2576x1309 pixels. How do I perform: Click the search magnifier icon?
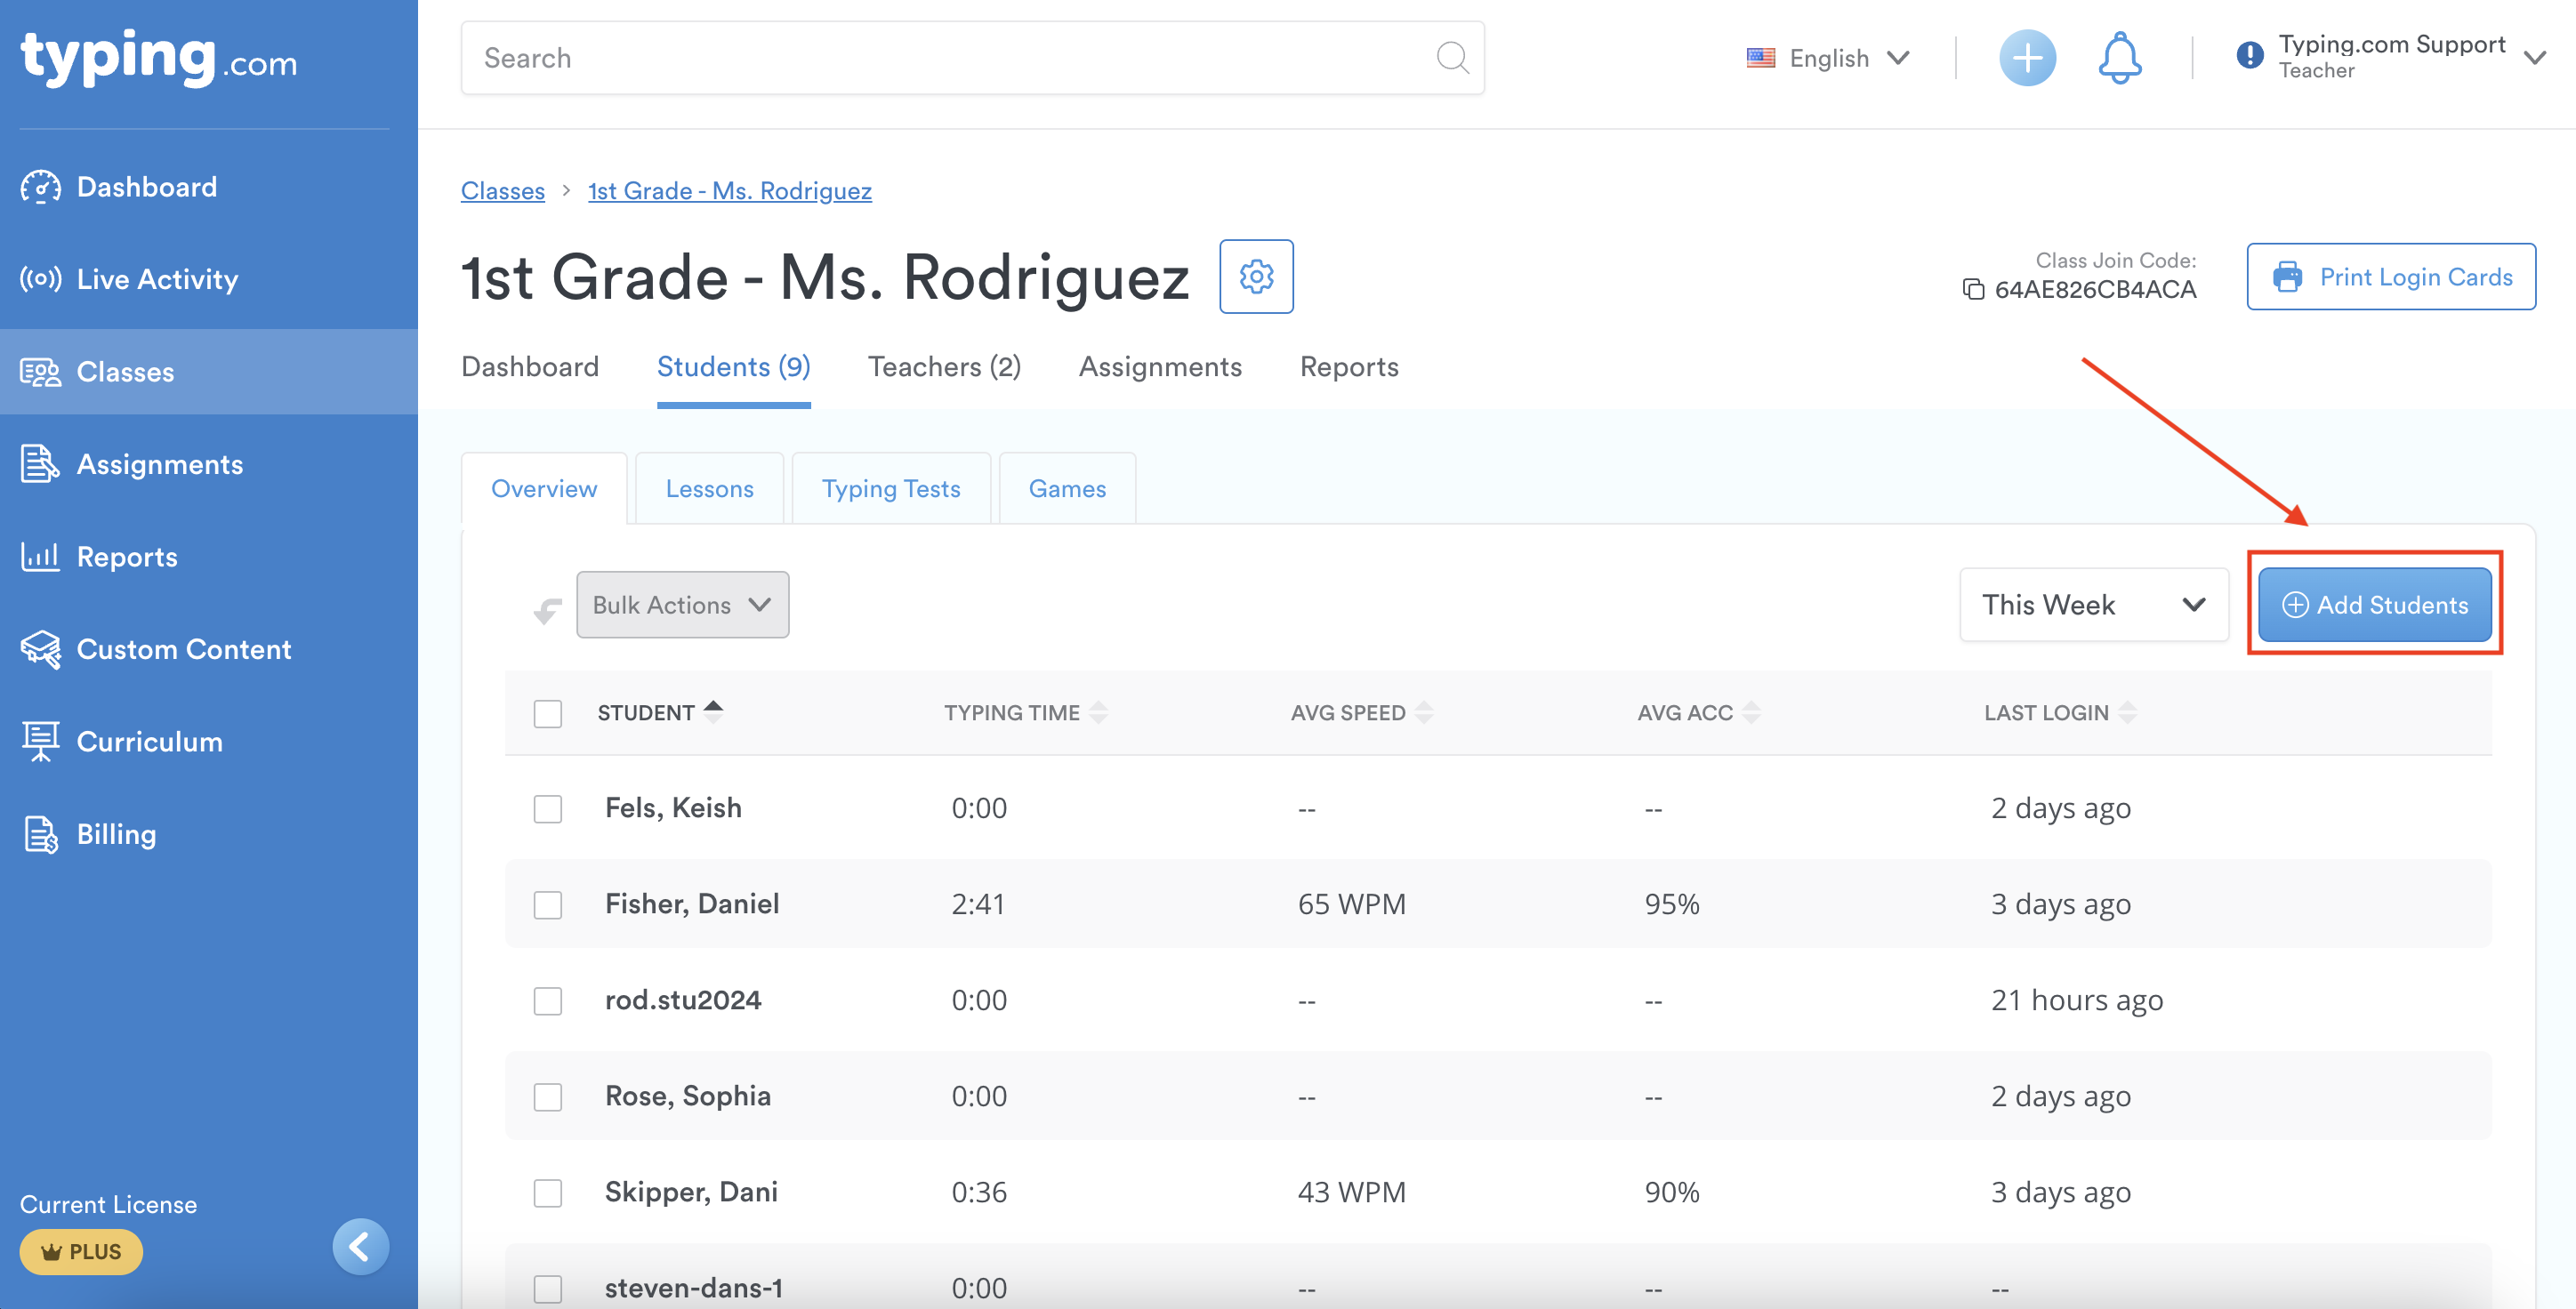(1452, 58)
